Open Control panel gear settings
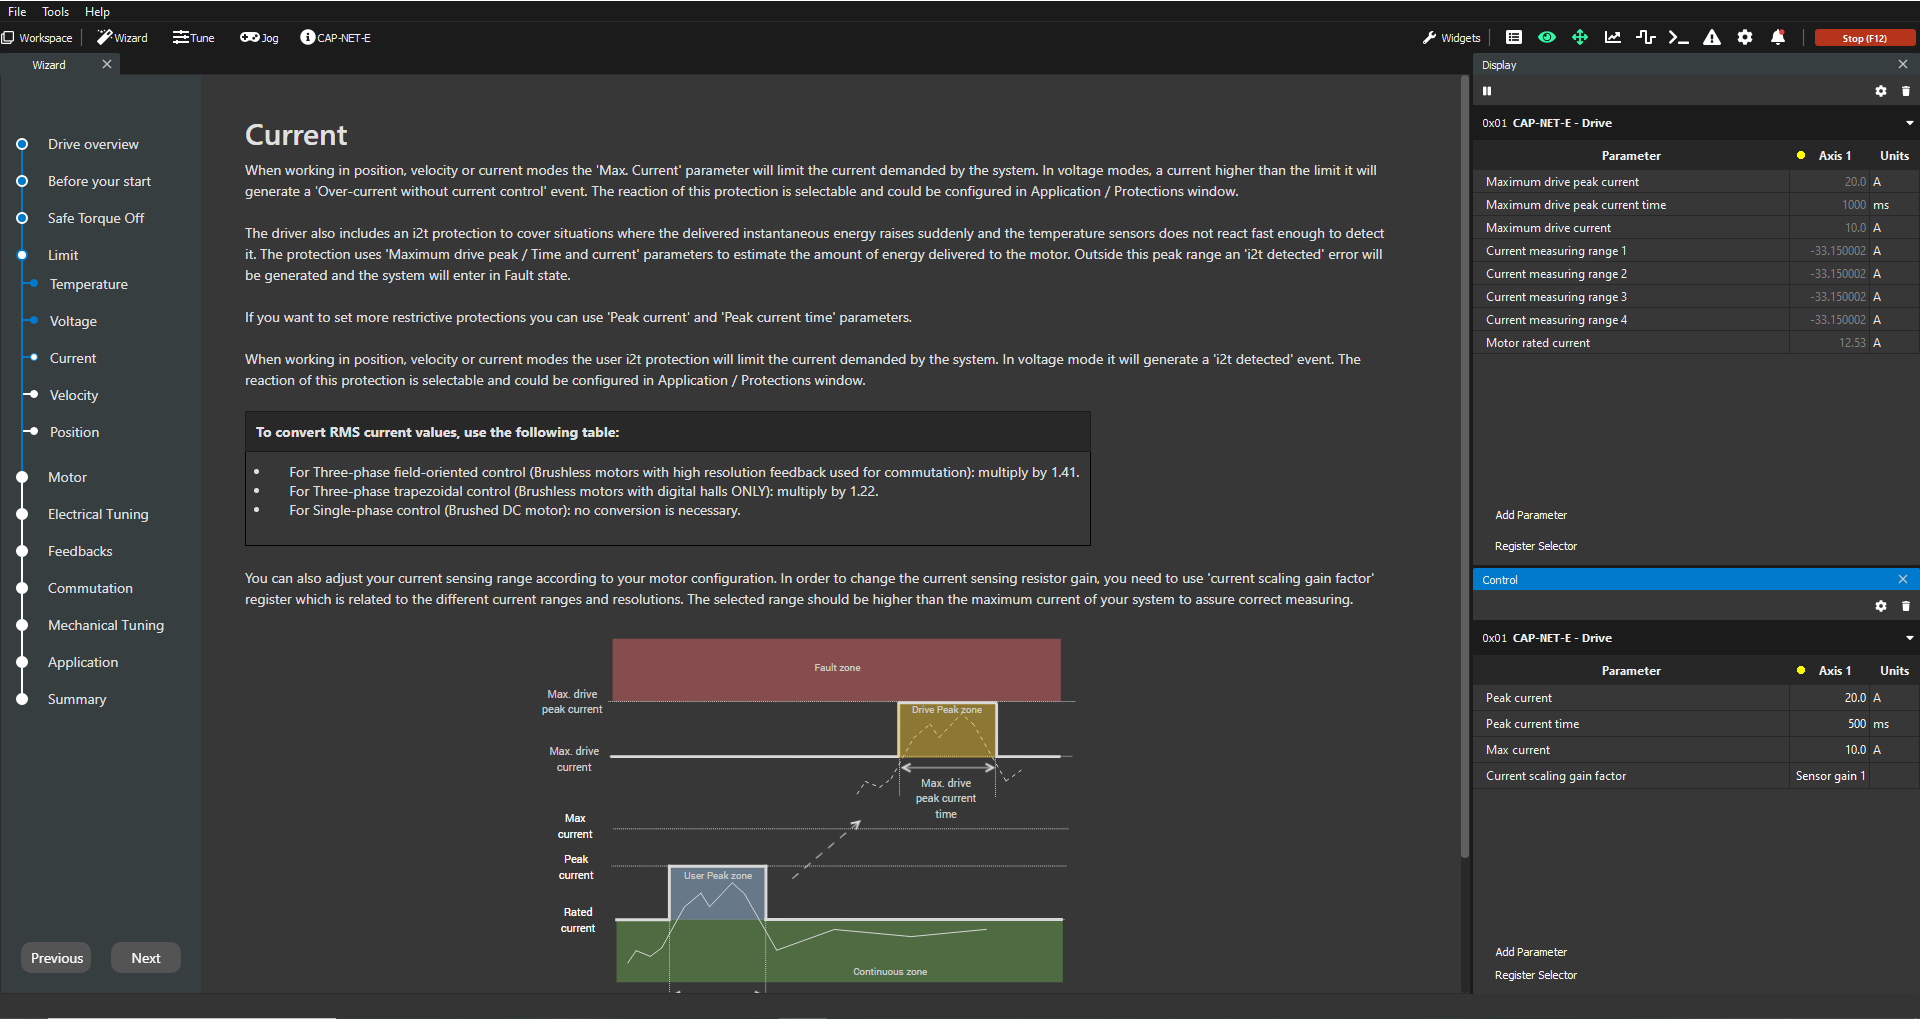The height and width of the screenshot is (1019, 1920). pyautogui.click(x=1881, y=606)
